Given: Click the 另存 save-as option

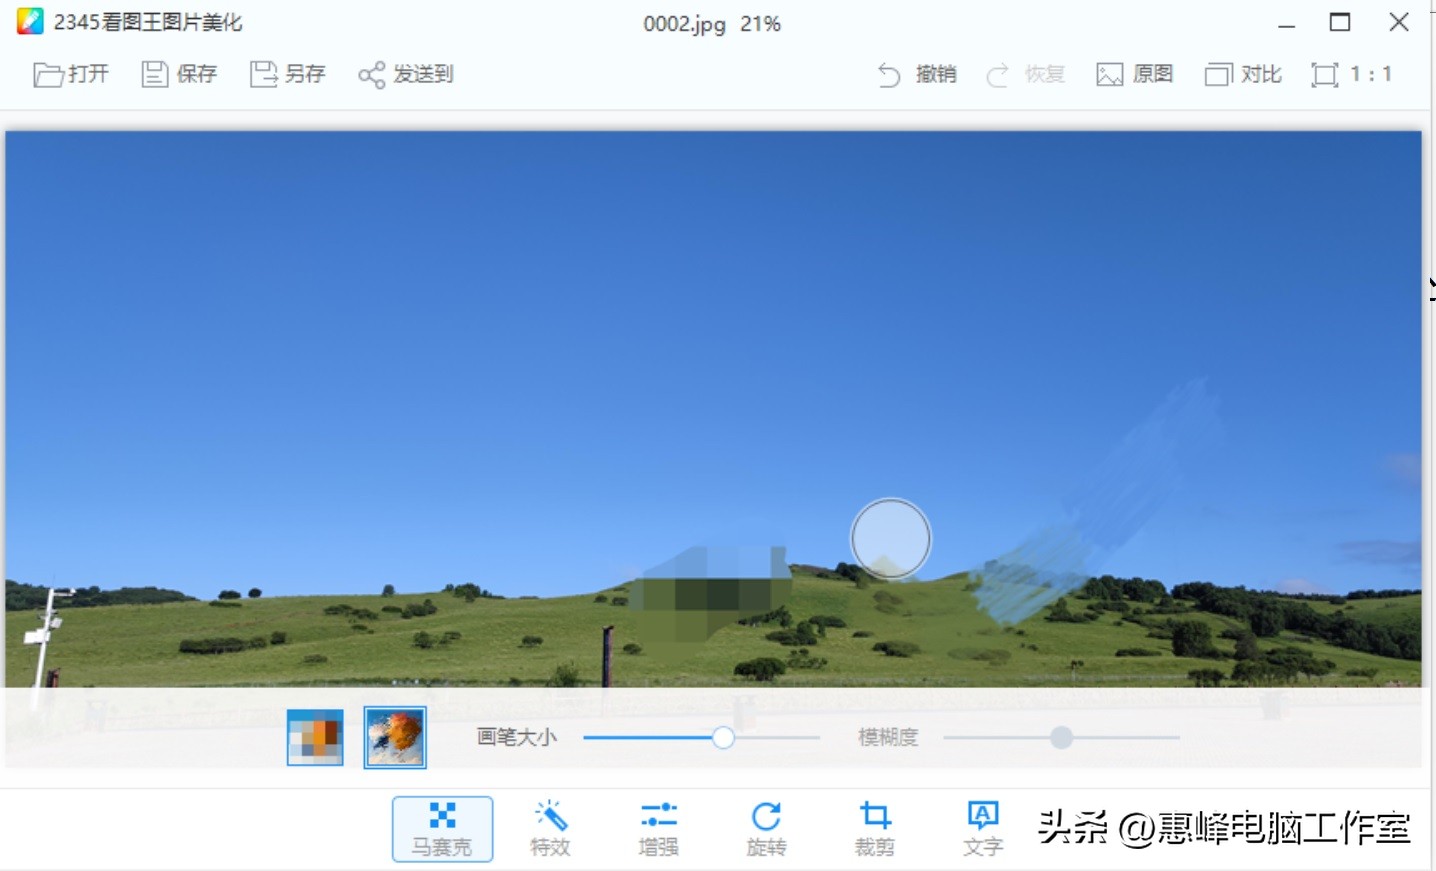Looking at the screenshot, I should tap(288, 73).
